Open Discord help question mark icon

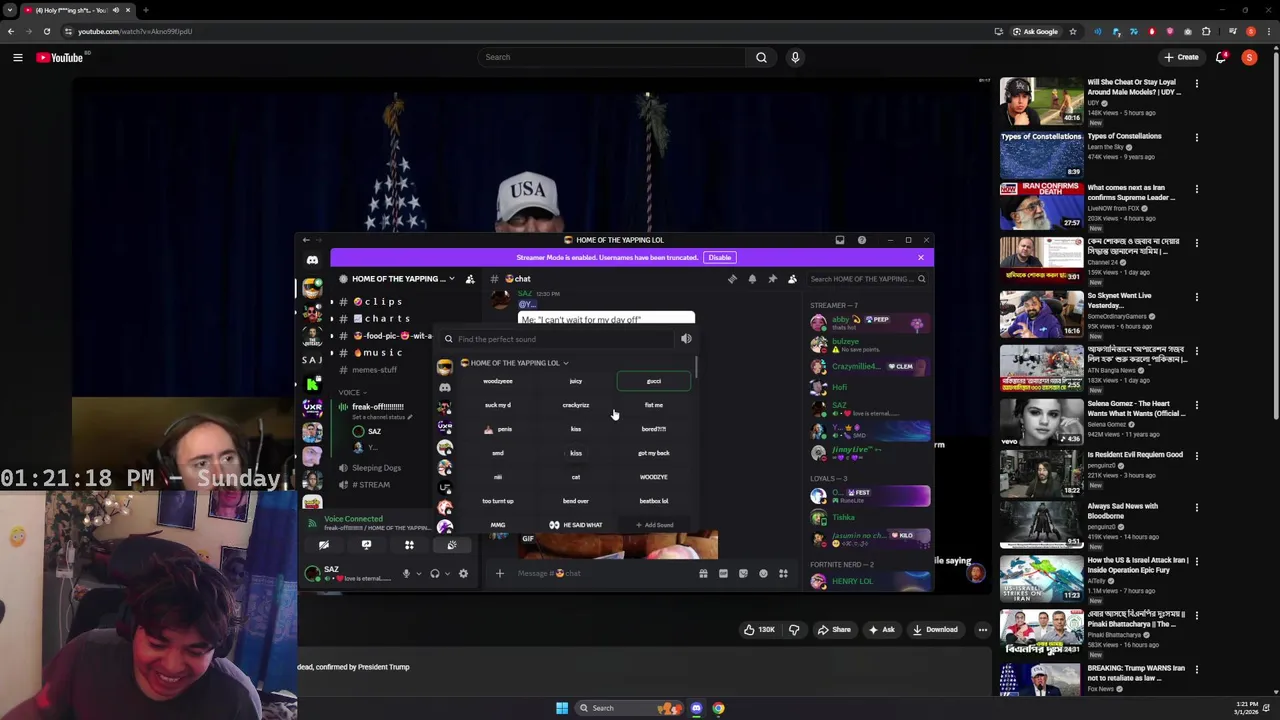[x=862, y=240]
